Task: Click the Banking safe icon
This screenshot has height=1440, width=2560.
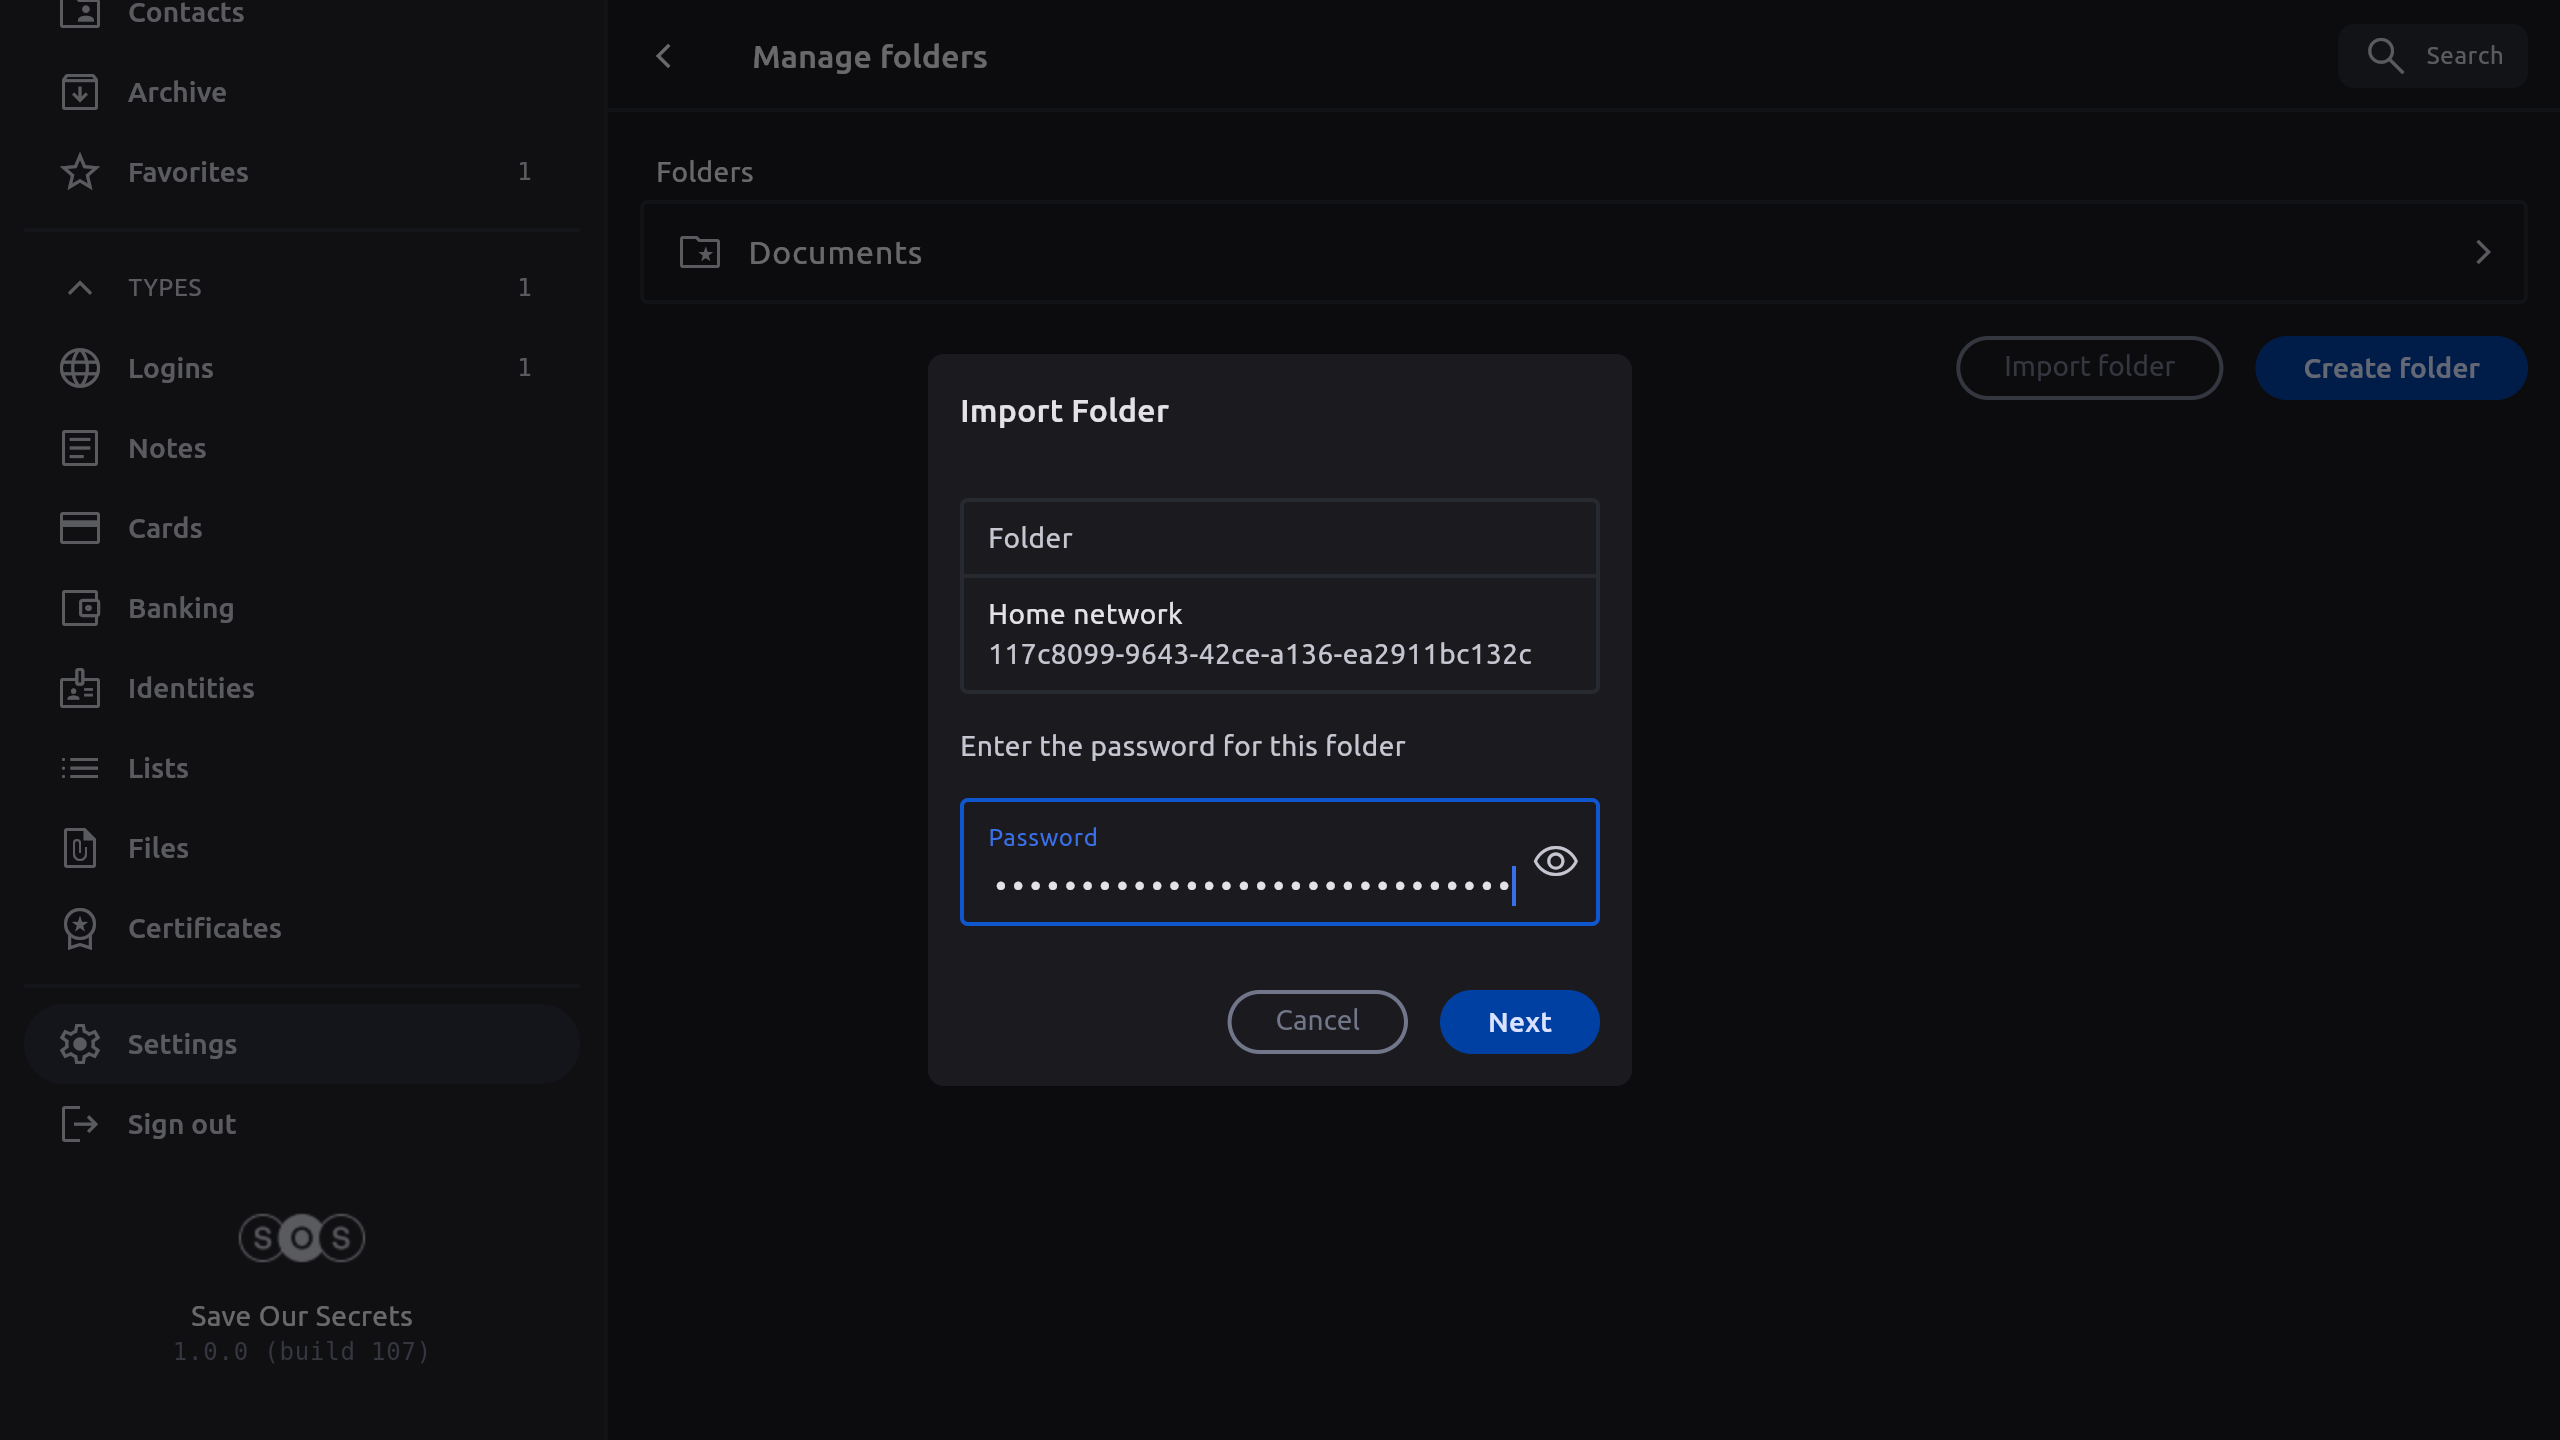Action: [80, 608]
